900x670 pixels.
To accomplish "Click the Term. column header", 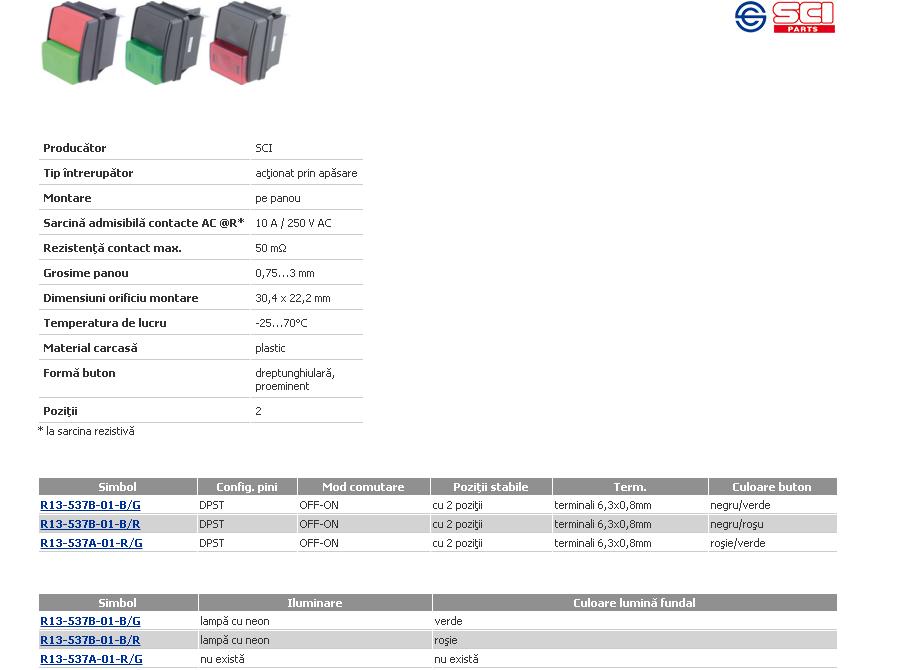I will (x=630, y=487).
